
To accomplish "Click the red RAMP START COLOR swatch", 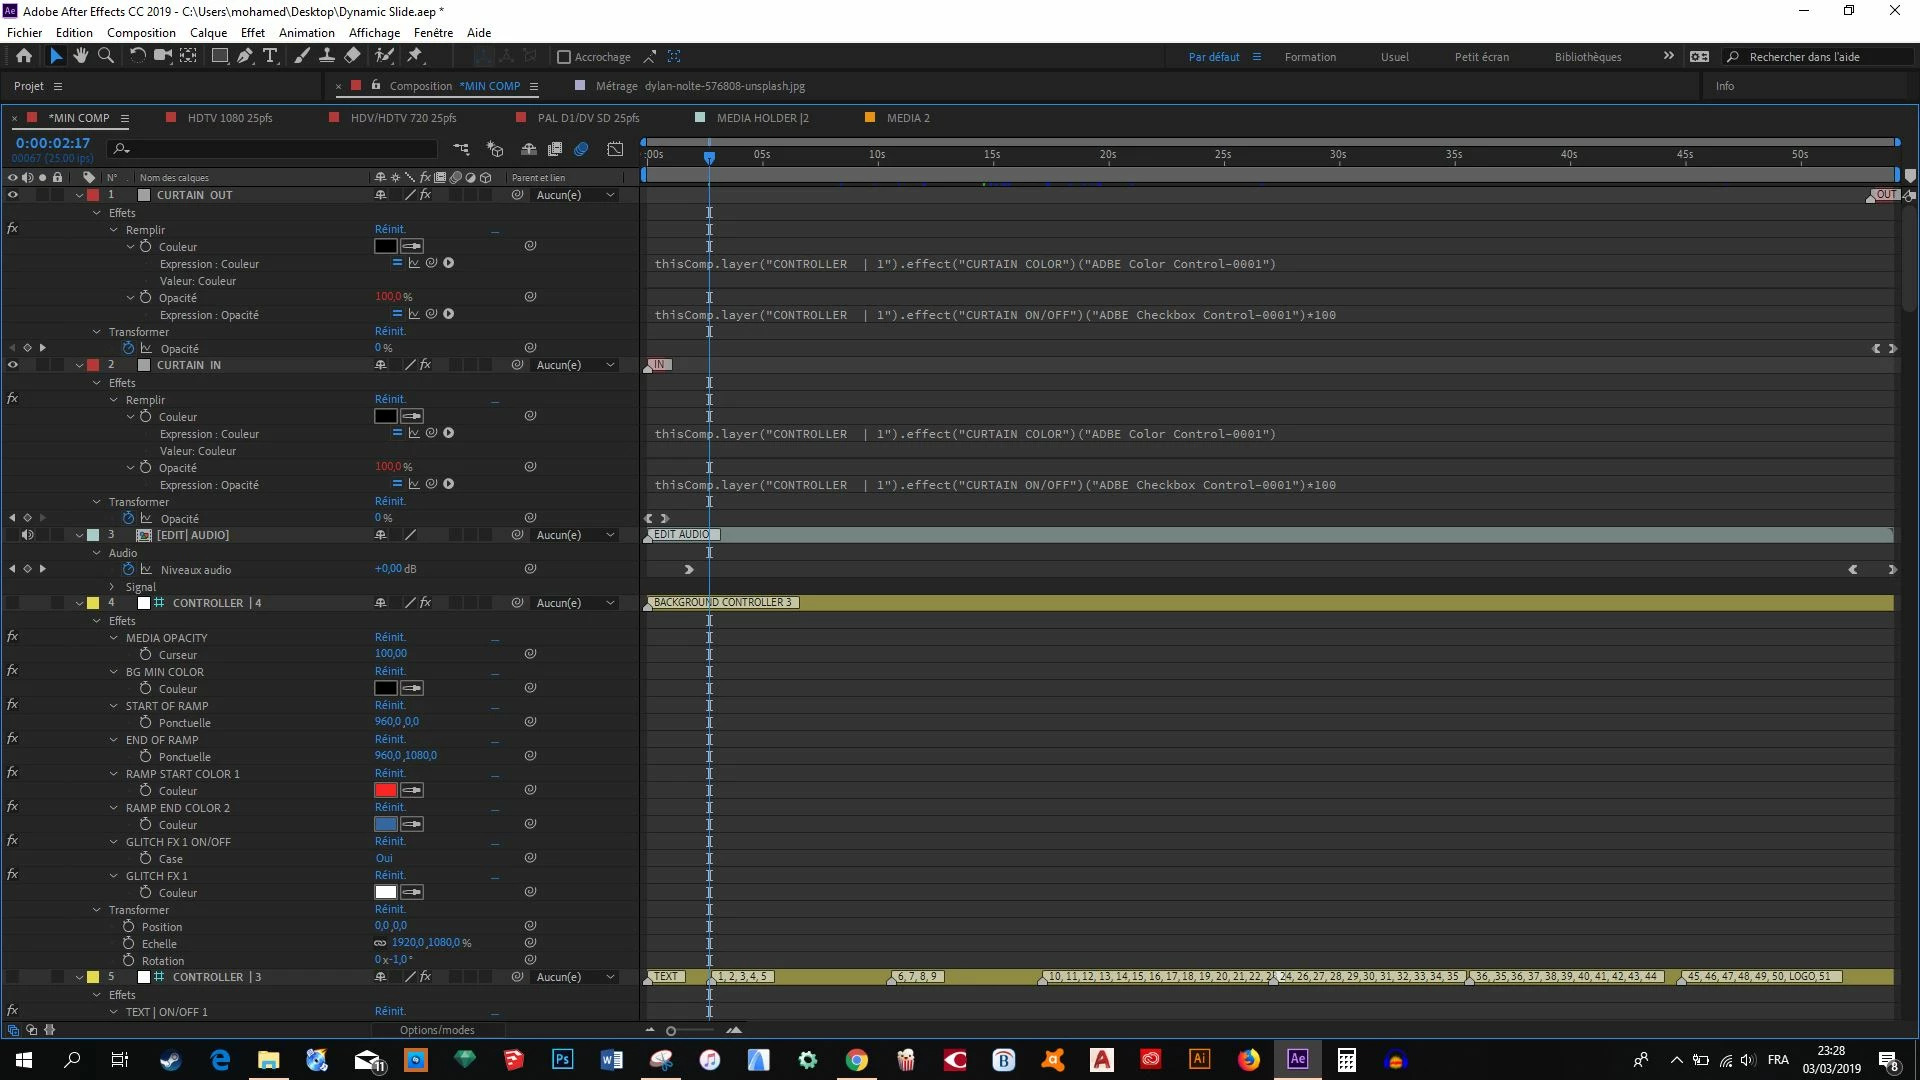I will 386,790.
